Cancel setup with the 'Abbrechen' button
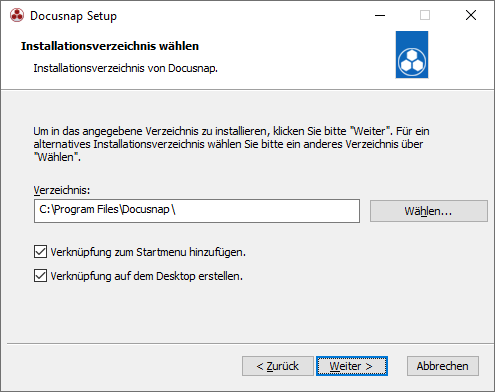 tap(443, 366)
